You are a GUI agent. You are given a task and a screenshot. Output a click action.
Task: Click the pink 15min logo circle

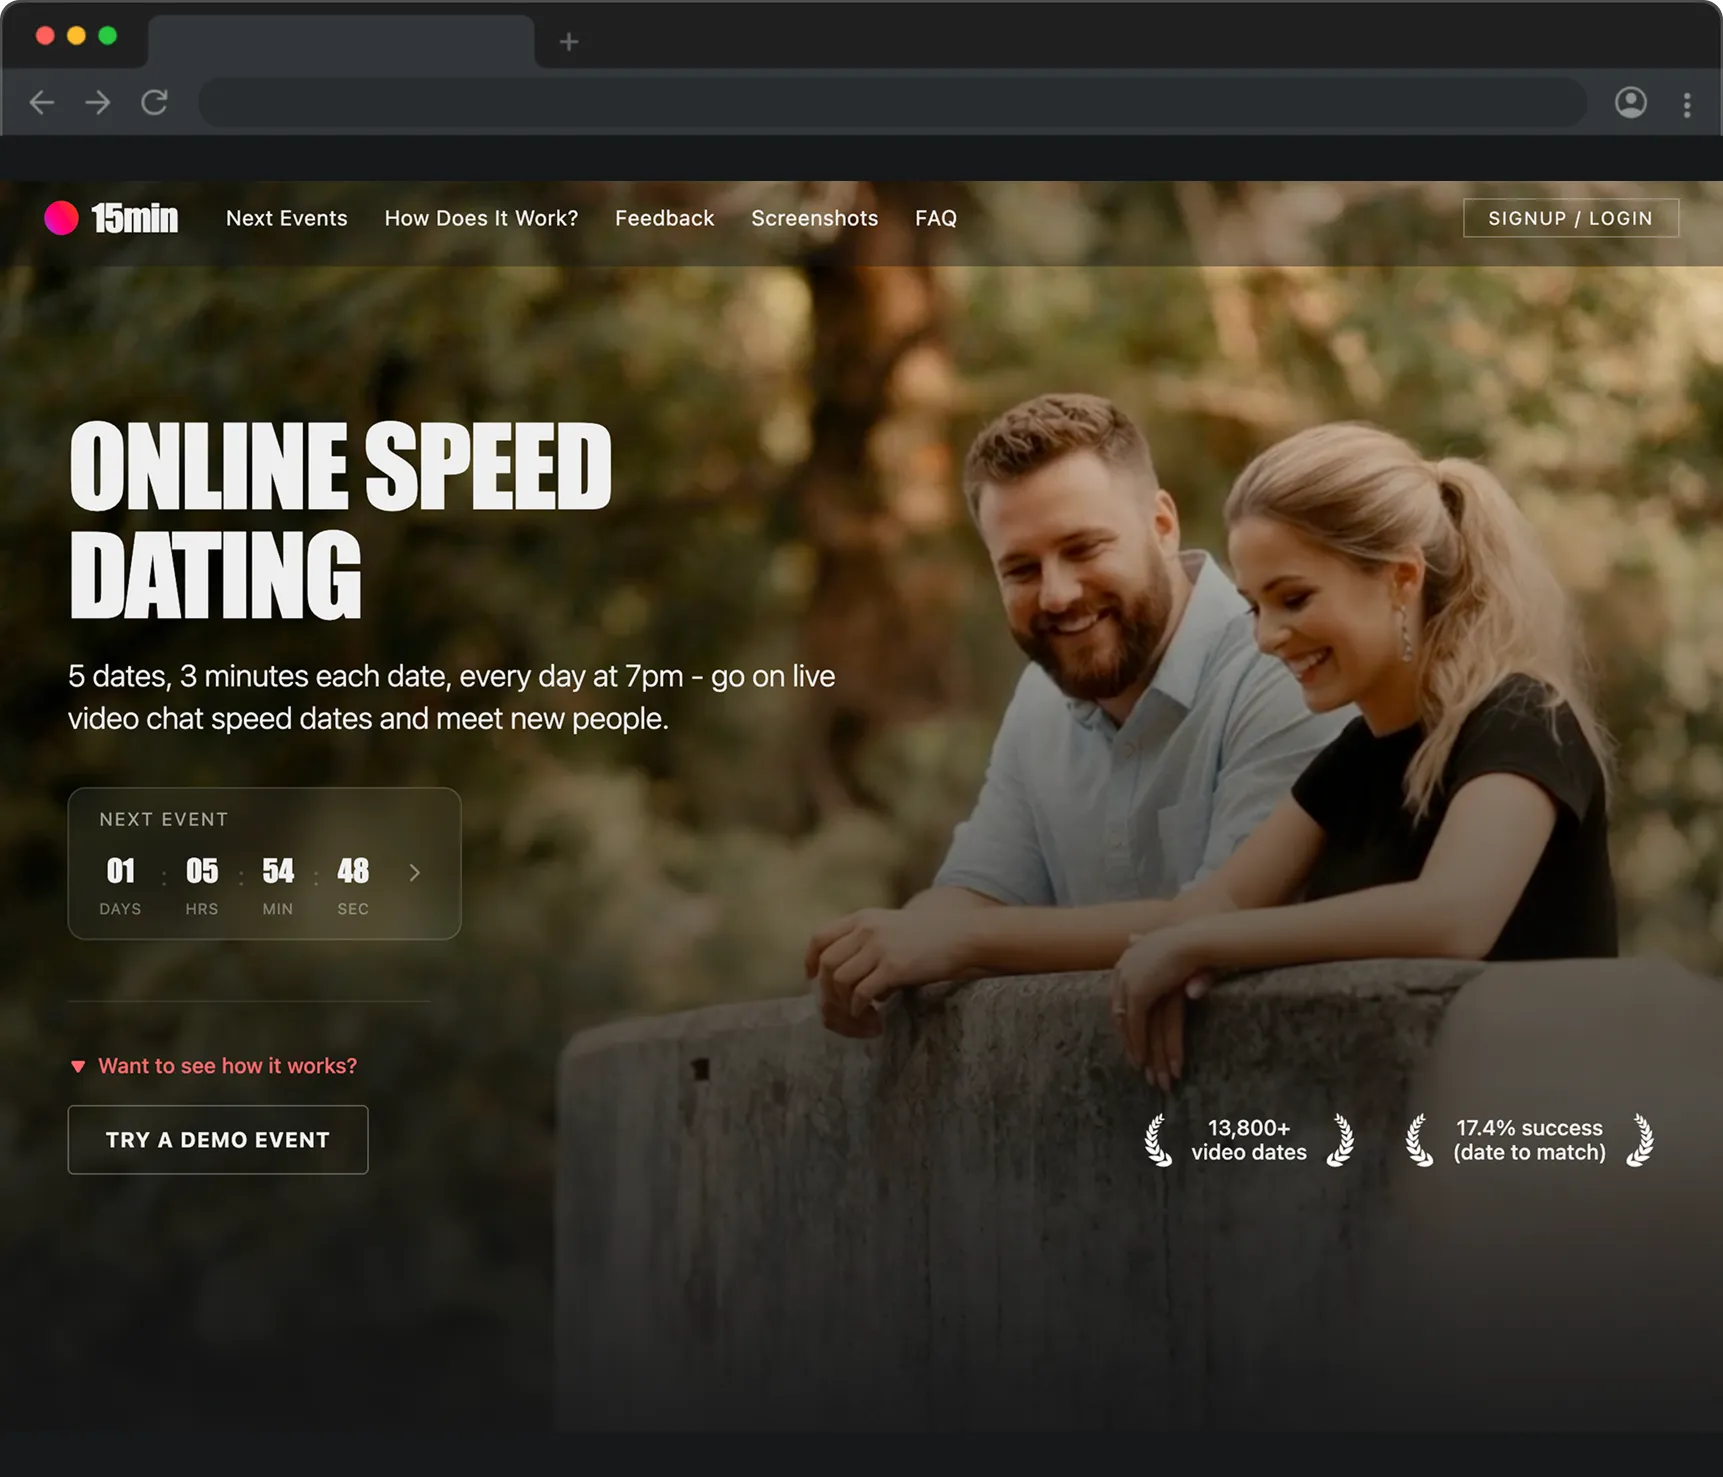tap(61, 218)
